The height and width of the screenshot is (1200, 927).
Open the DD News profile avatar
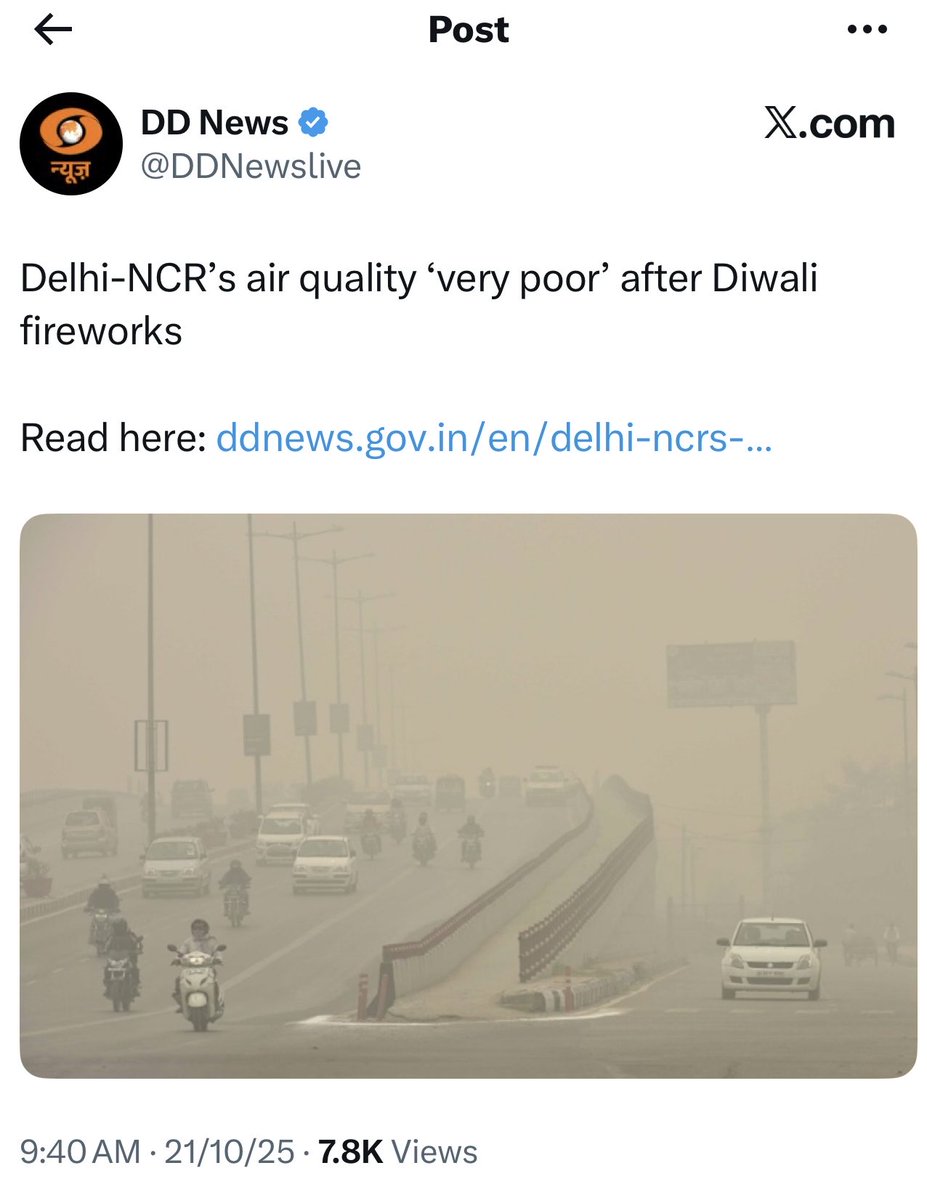[70, 144]
